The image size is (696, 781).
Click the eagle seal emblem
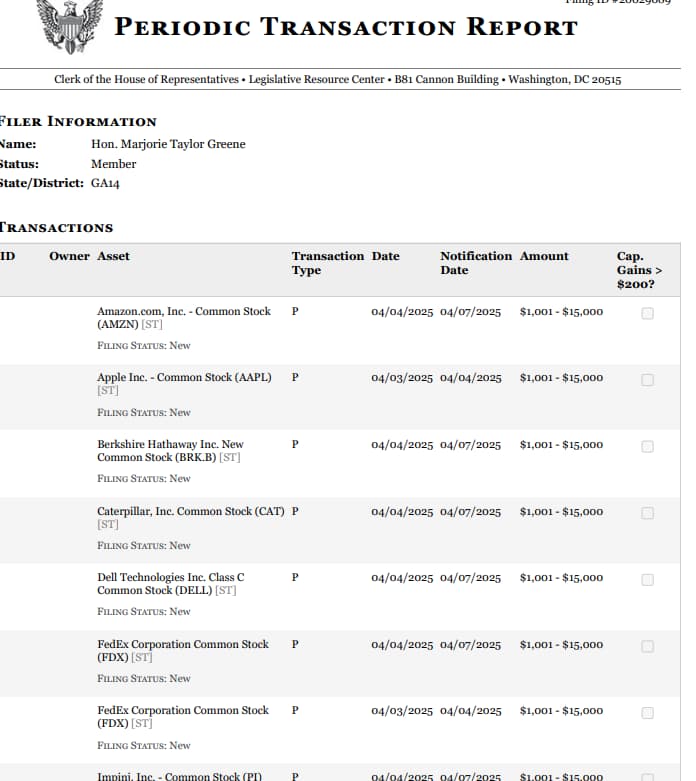(70, 25)
